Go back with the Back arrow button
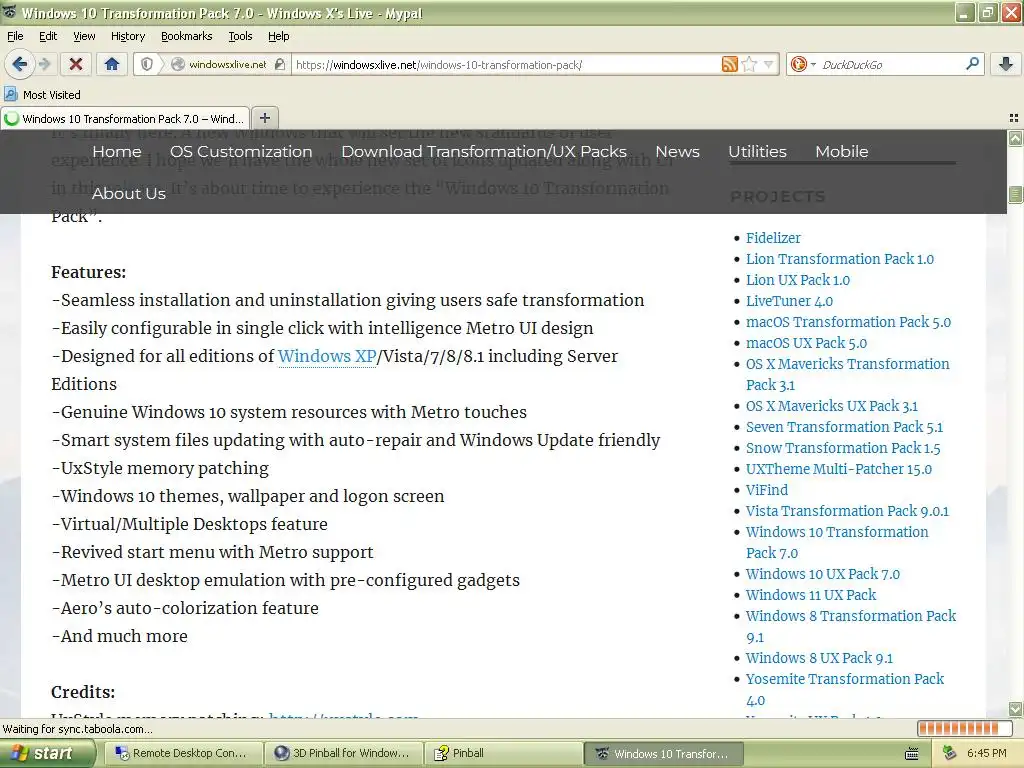 [x=19, y=64]
